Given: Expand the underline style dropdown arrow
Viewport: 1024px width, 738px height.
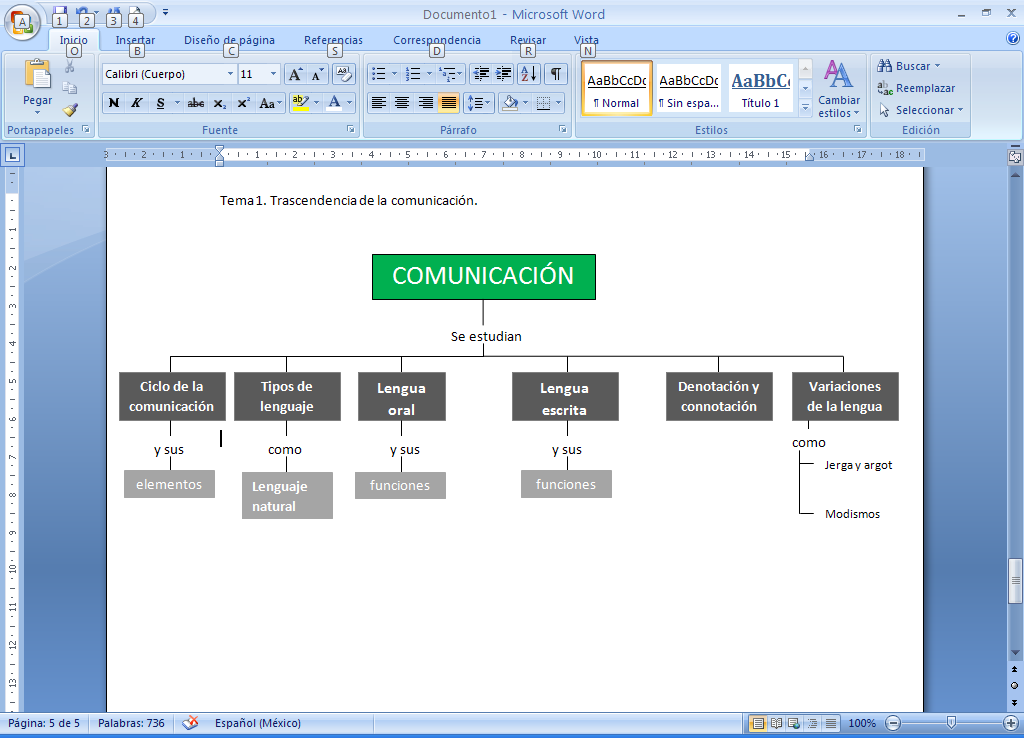Looking at the screenshot, I should 177,103.
